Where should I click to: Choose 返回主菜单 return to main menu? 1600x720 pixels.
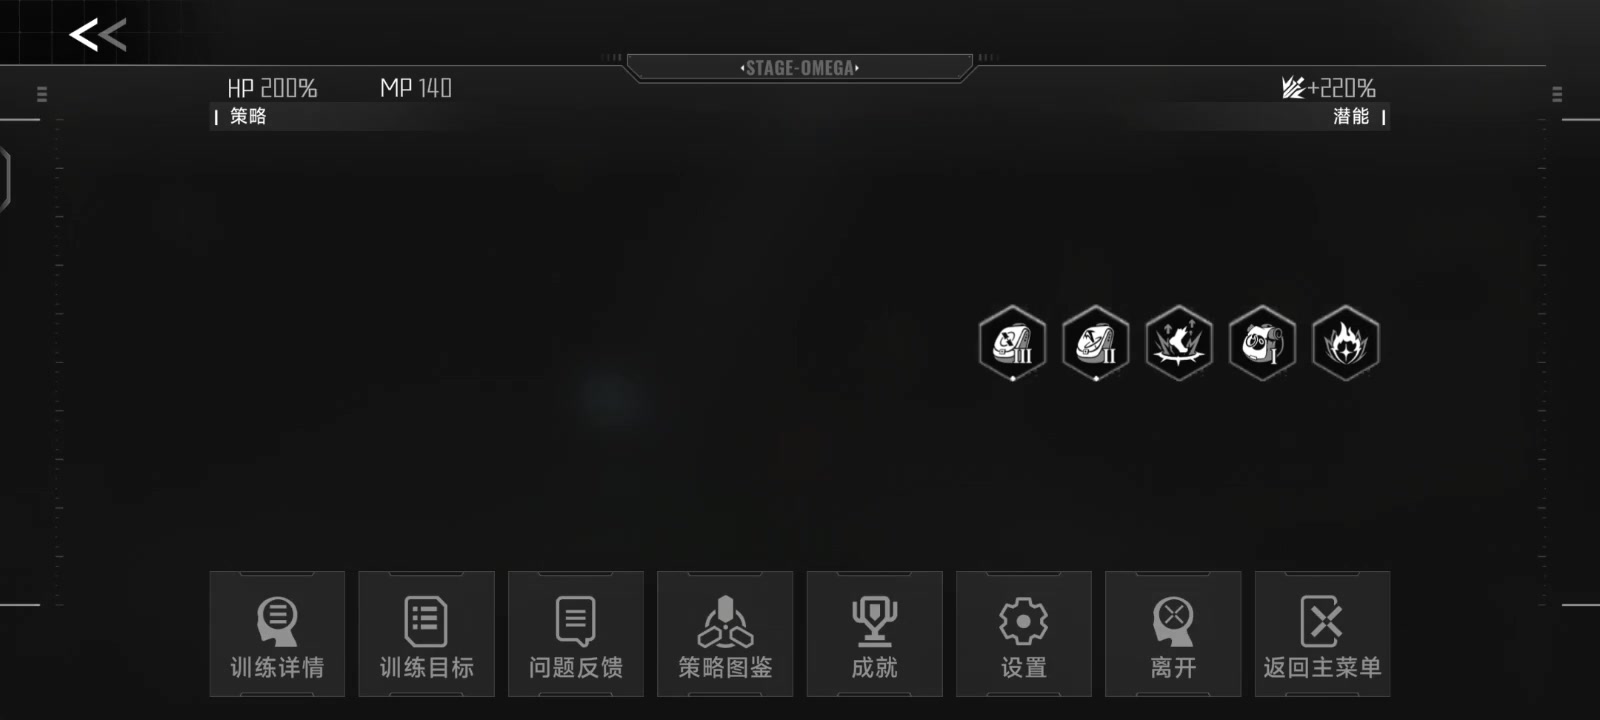[x=1322, y=634]
